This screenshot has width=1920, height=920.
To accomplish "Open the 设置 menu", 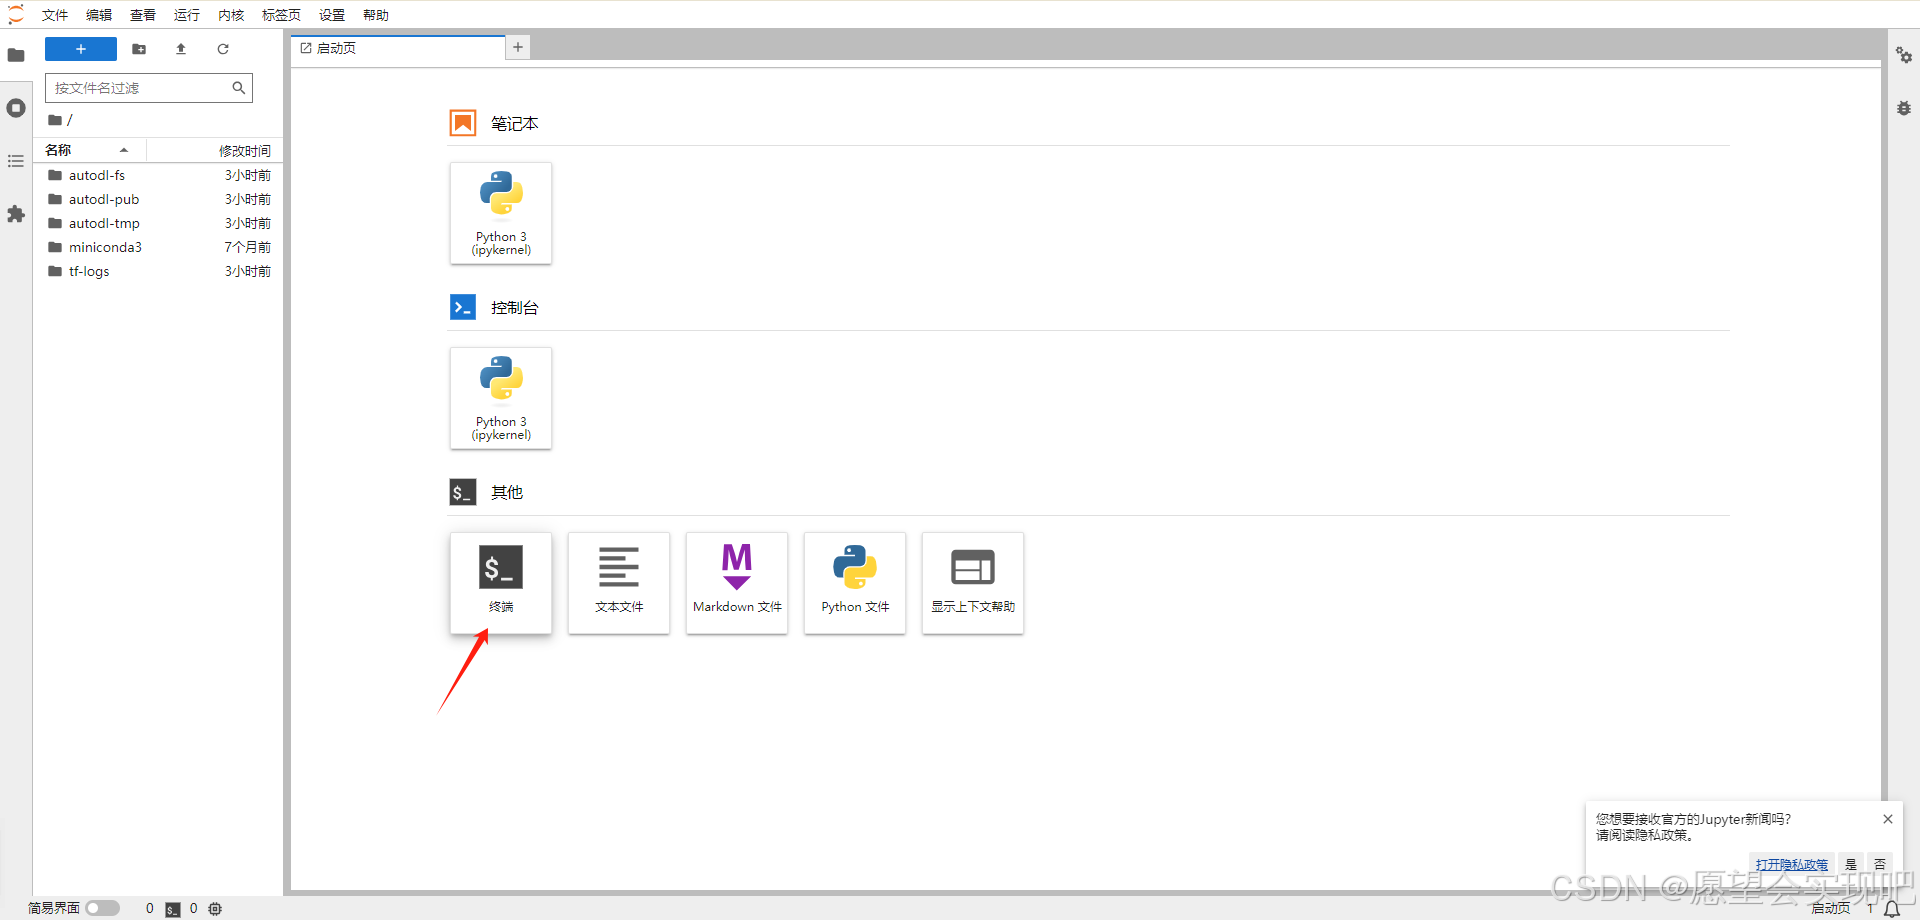I will 332,15.
